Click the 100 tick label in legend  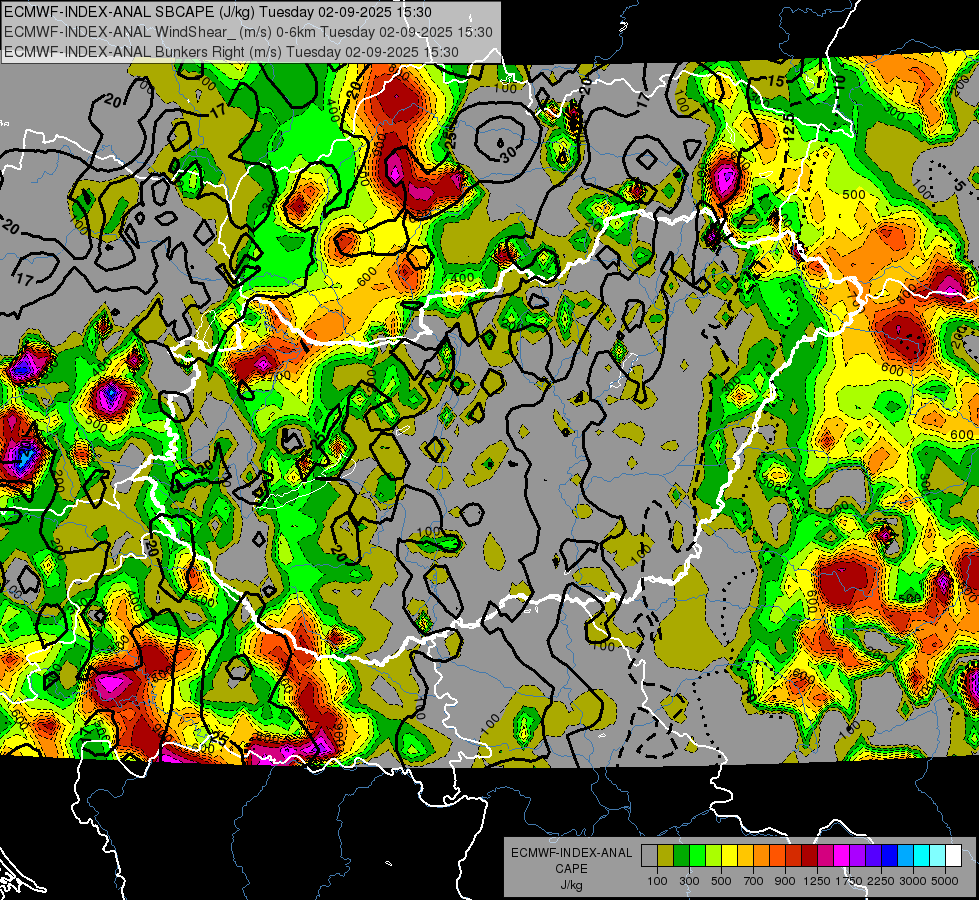657,881
